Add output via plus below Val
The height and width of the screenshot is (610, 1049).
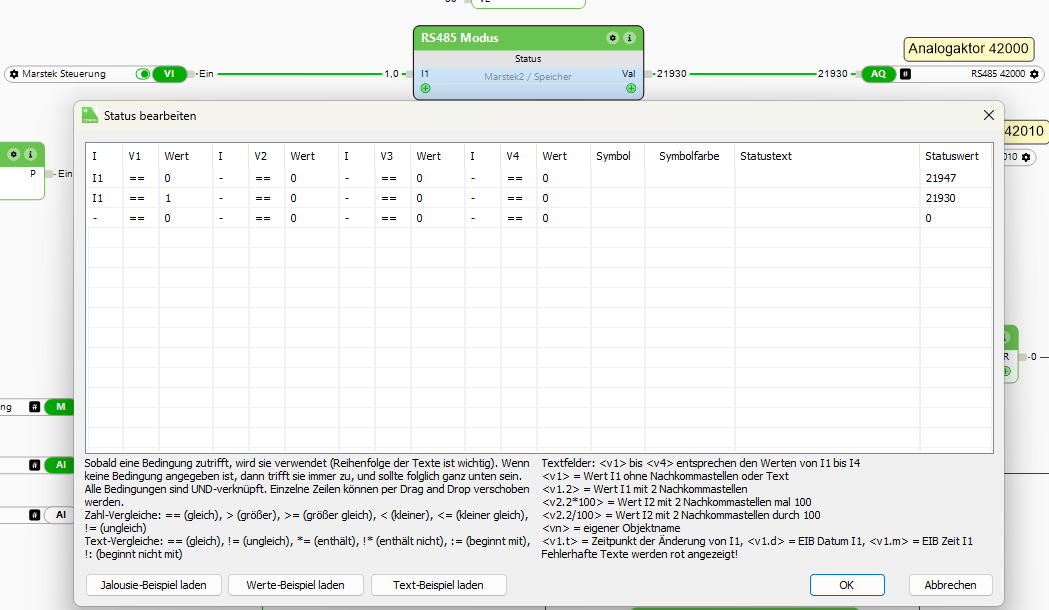(631, 88)
